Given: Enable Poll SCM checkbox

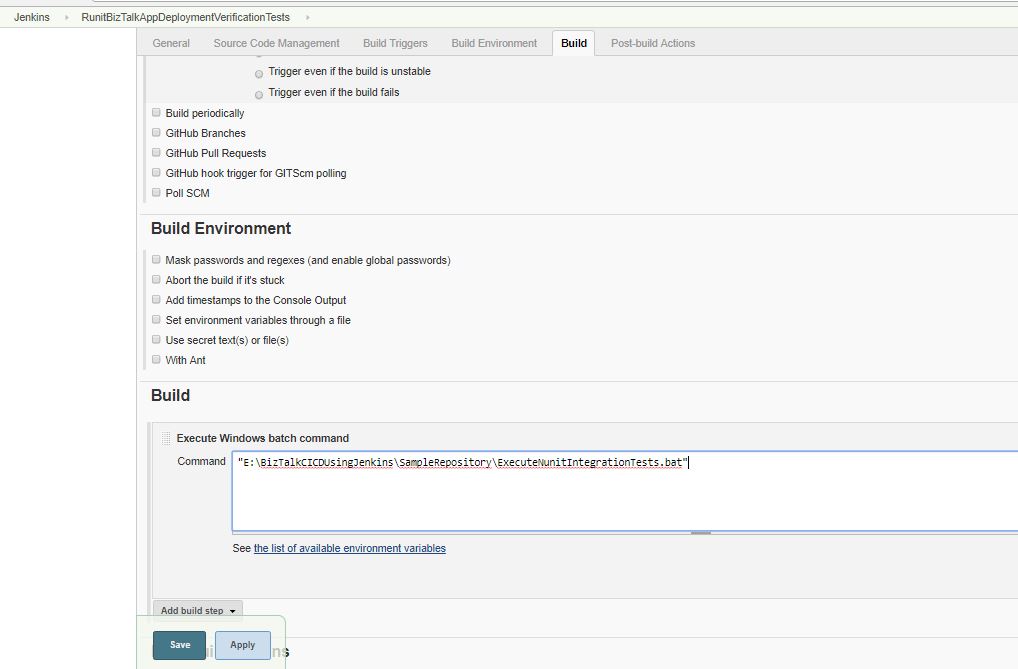Looking at the screenshot, I should tap(156, 192).
